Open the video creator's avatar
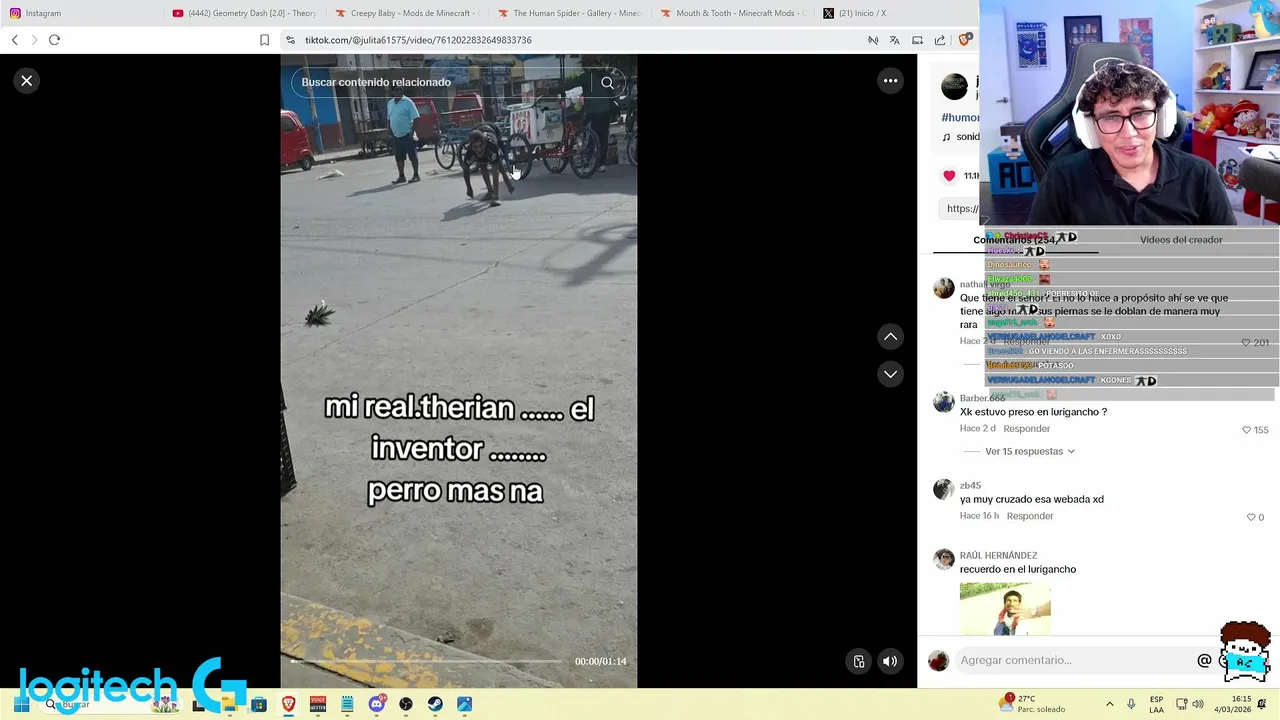Screen dimensions: 1280x720 [954, 87]
